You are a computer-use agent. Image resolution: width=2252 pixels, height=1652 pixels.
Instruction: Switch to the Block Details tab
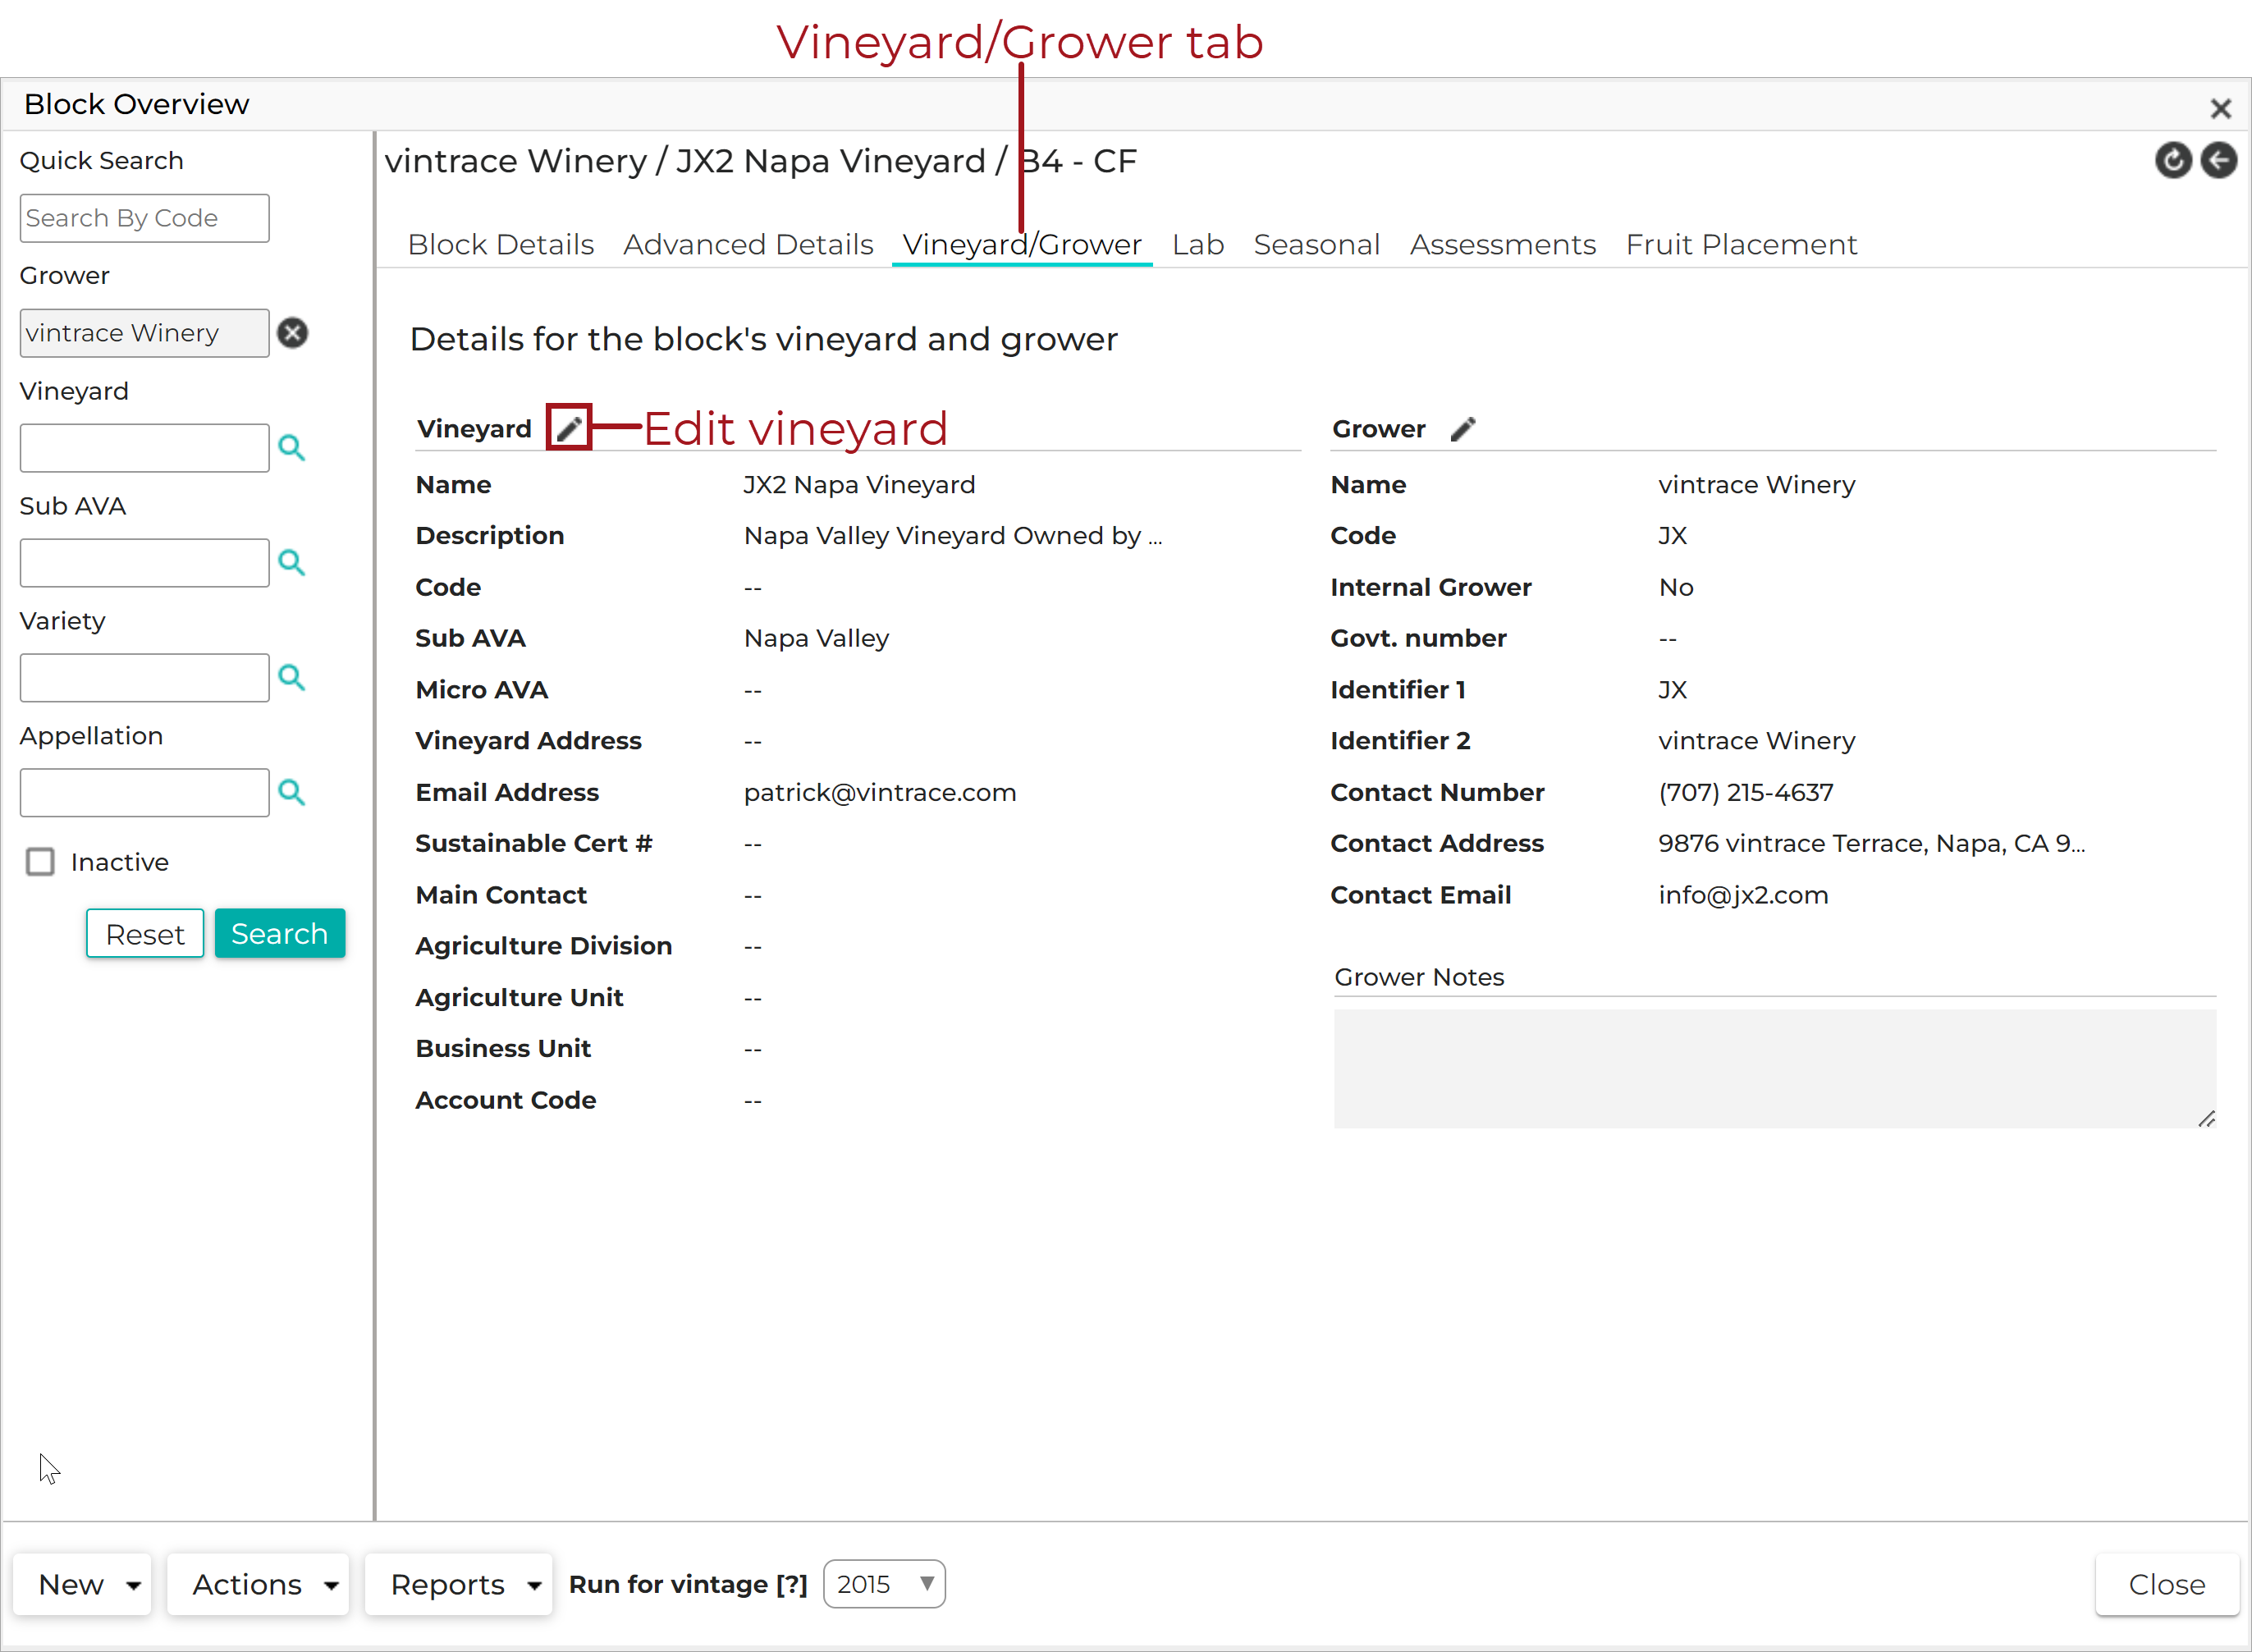(x=501, y=244)
